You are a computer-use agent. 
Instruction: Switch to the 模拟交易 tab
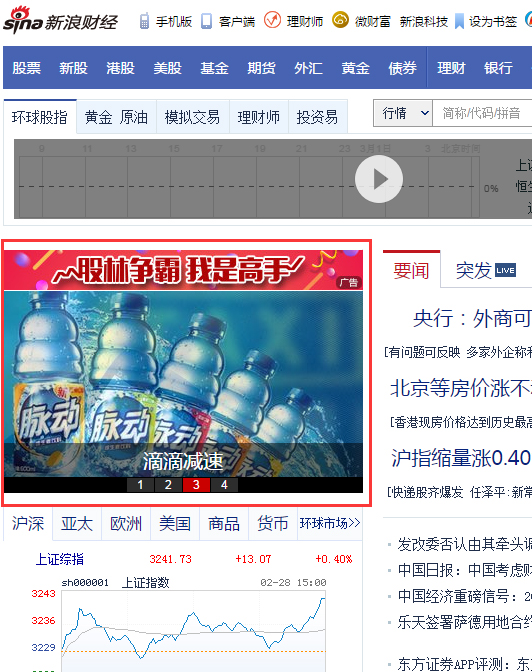coord(192,117)
